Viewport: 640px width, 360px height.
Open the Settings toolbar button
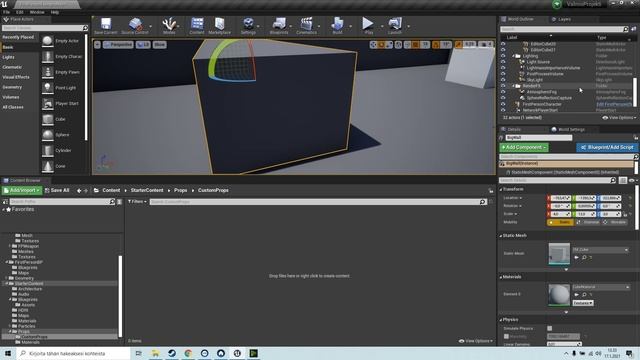pos(248,26)
